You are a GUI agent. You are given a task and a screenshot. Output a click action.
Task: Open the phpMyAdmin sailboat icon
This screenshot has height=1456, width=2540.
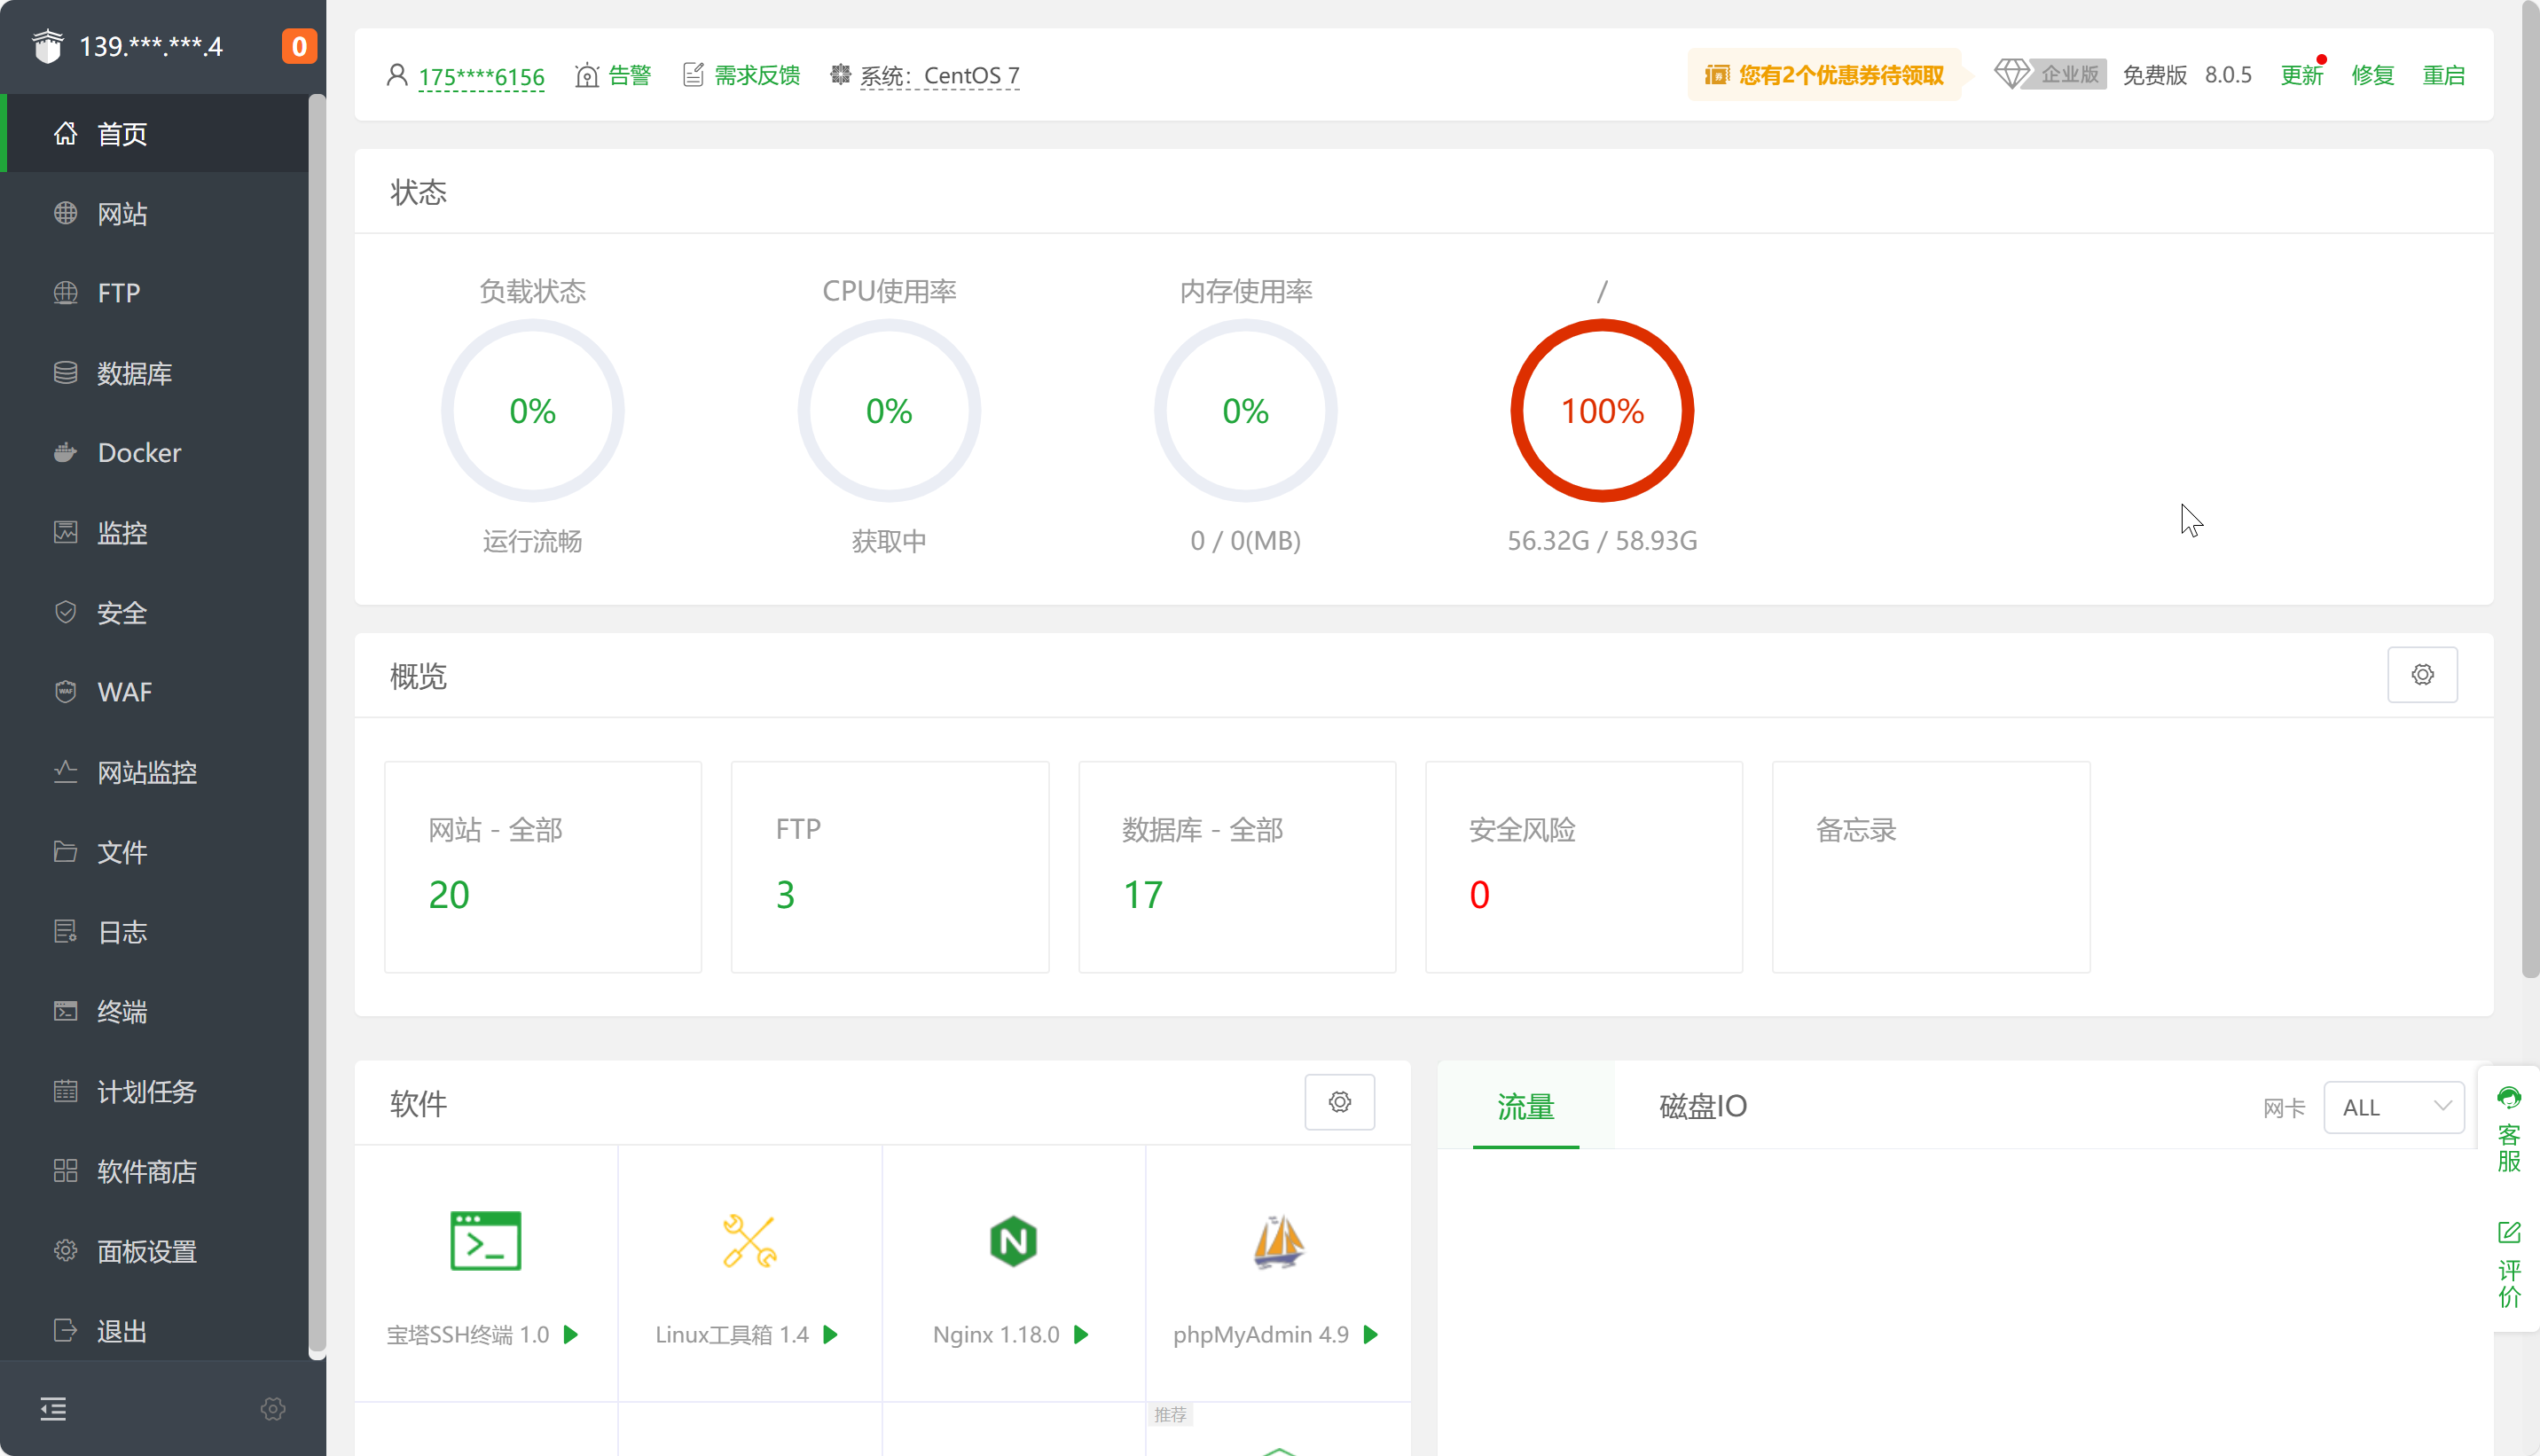click(x=1277, y=1241)
